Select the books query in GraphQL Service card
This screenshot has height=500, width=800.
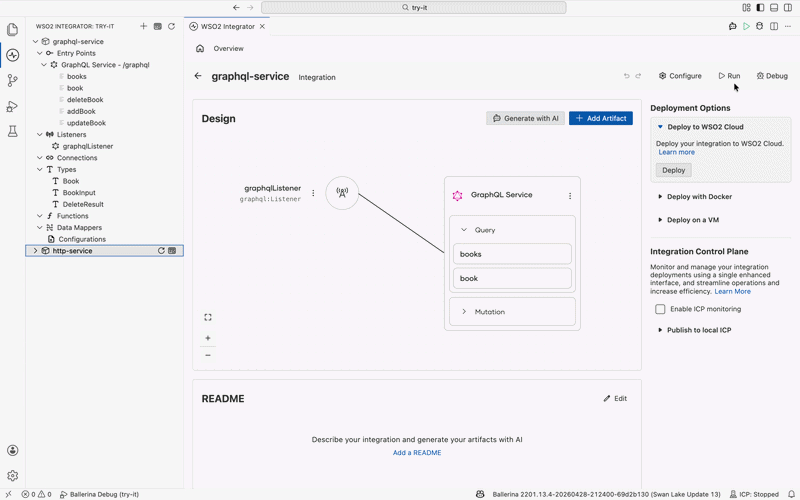[x=512, y=254]
